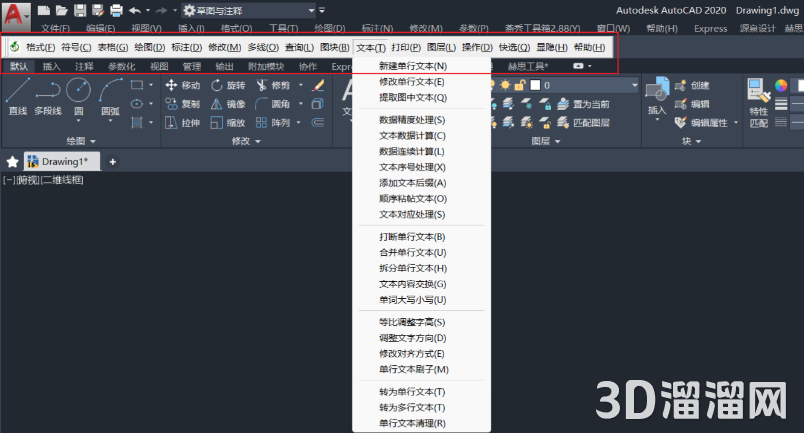Open the 草图与注释 workspace dropdown

click(249, 10)
